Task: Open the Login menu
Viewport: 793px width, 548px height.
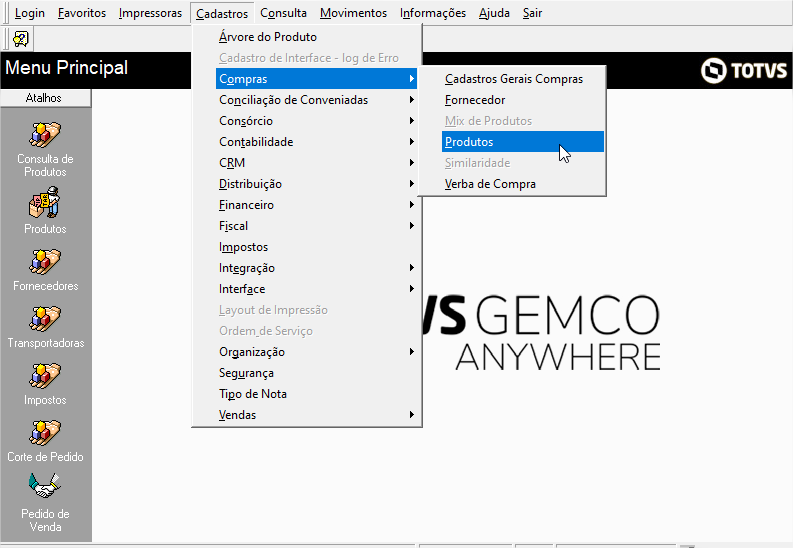Action: click(x=30, y=13)
